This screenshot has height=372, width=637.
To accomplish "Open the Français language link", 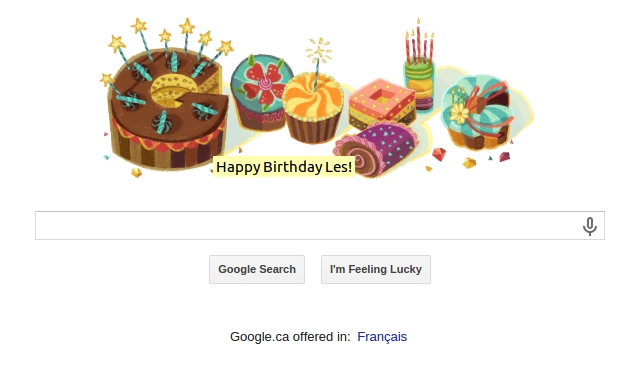I will tap(382, 337).
